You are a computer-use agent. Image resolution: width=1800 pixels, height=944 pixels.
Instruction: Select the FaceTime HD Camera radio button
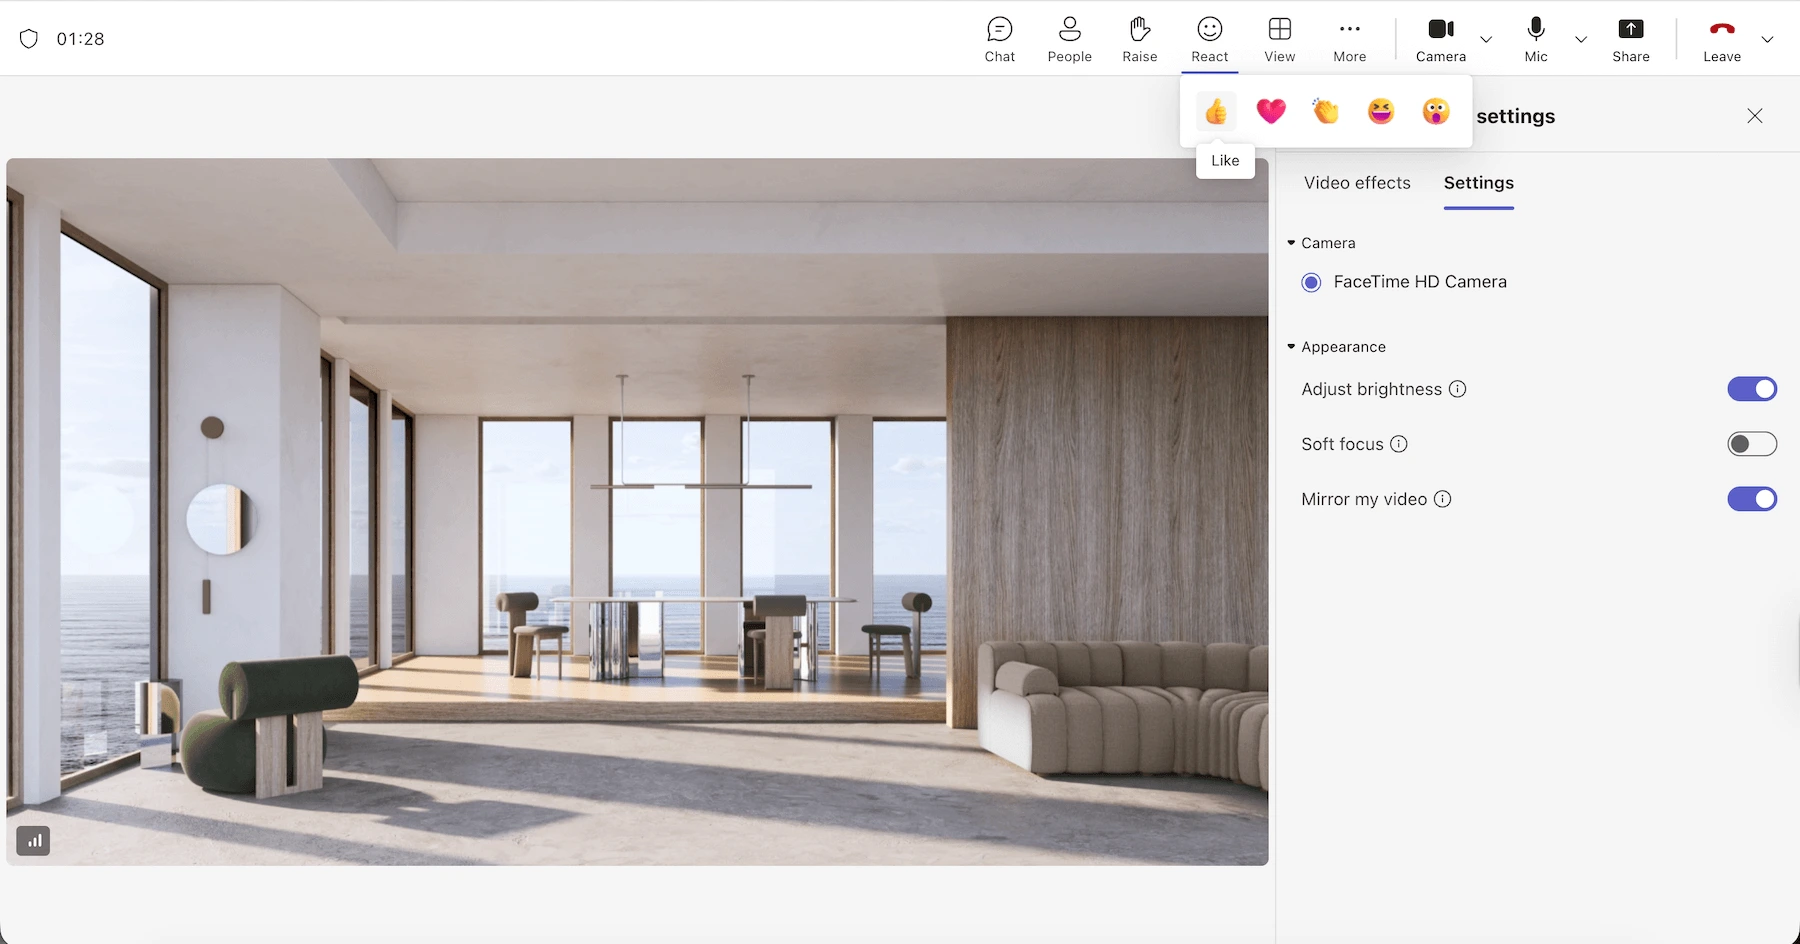point(1311,282)
